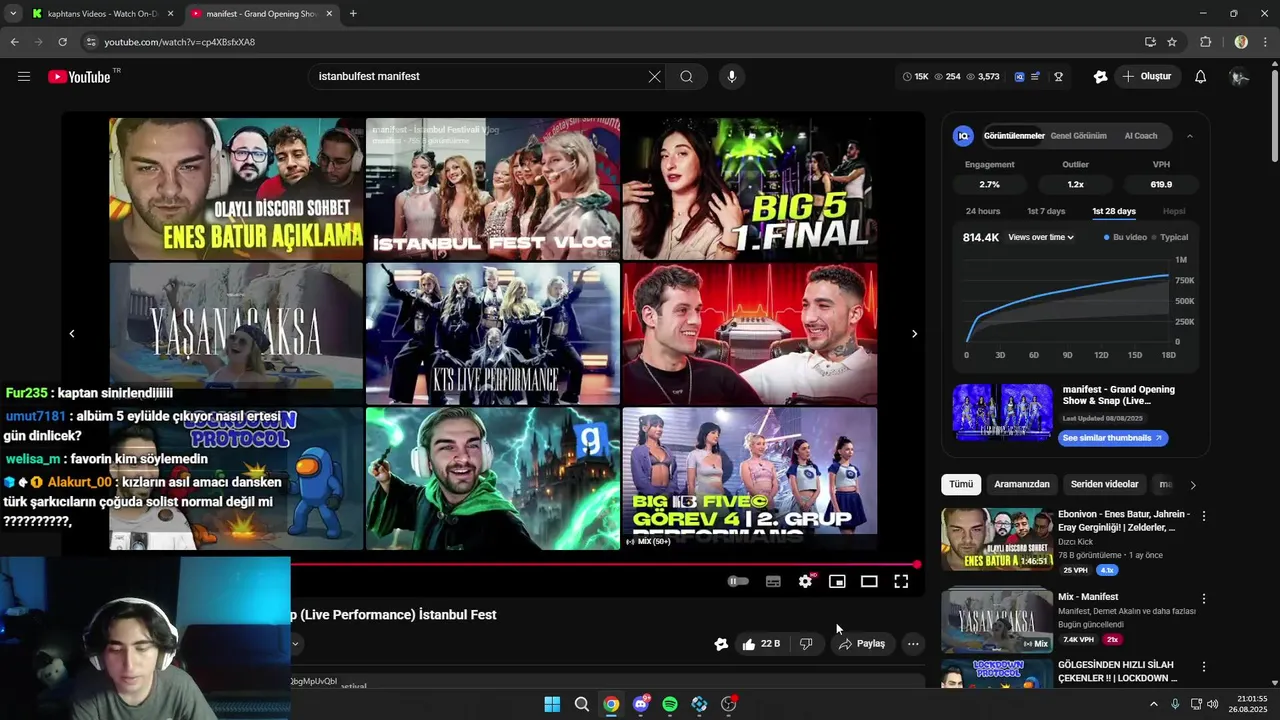Viewport: 1280px width, 720px height.
Task: Click 'See similar thumbnails' button
Action: click(x=1112, y=438)
